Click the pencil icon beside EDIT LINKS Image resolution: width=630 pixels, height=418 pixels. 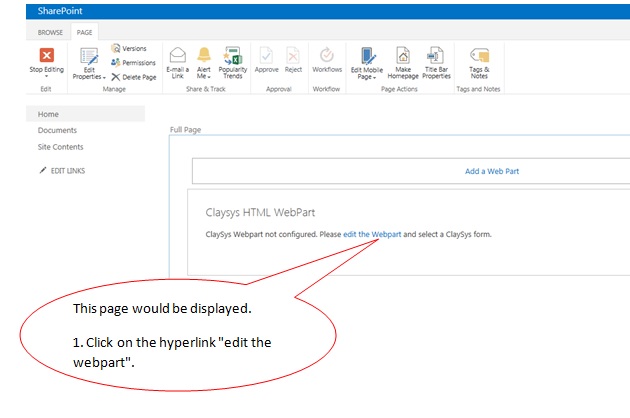(43, 170)
